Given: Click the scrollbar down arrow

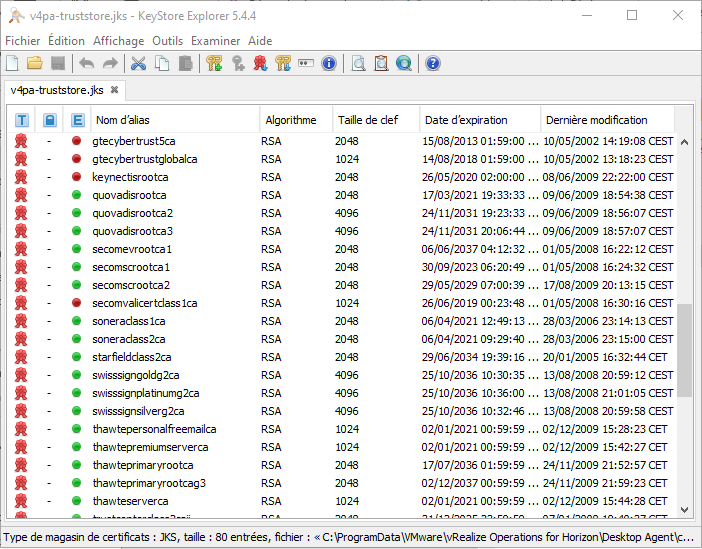Looking at the screenshot, I should click(x=684, y=510).
